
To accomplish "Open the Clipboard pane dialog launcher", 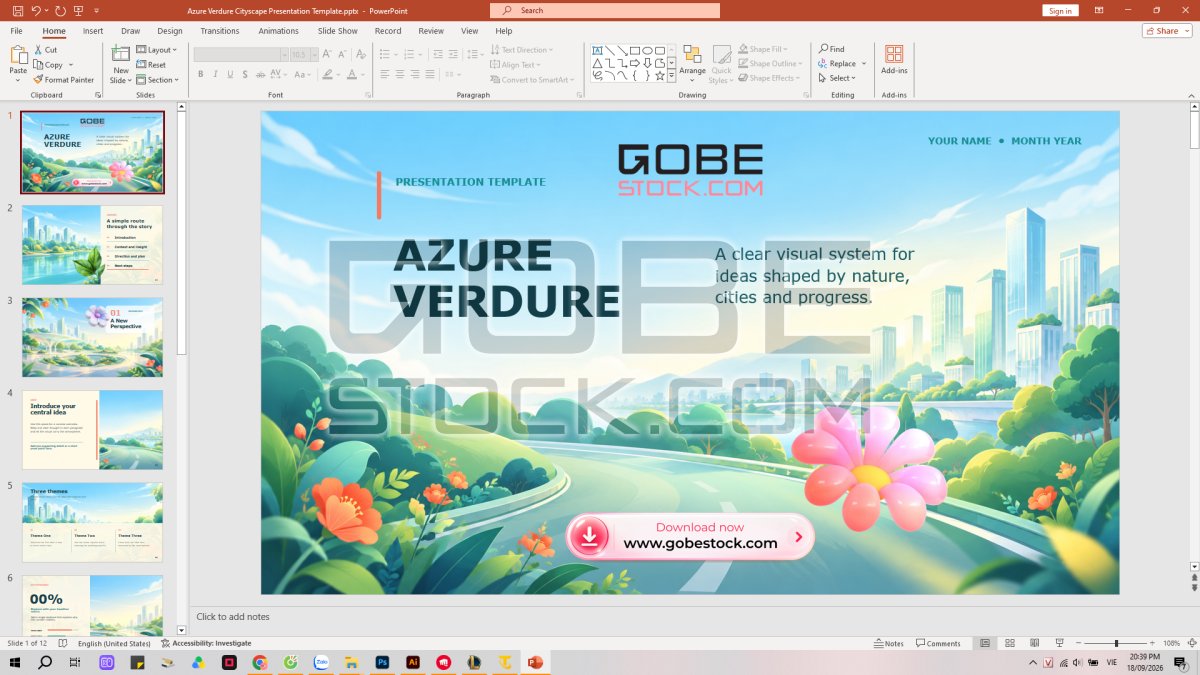I will (98, 95).
